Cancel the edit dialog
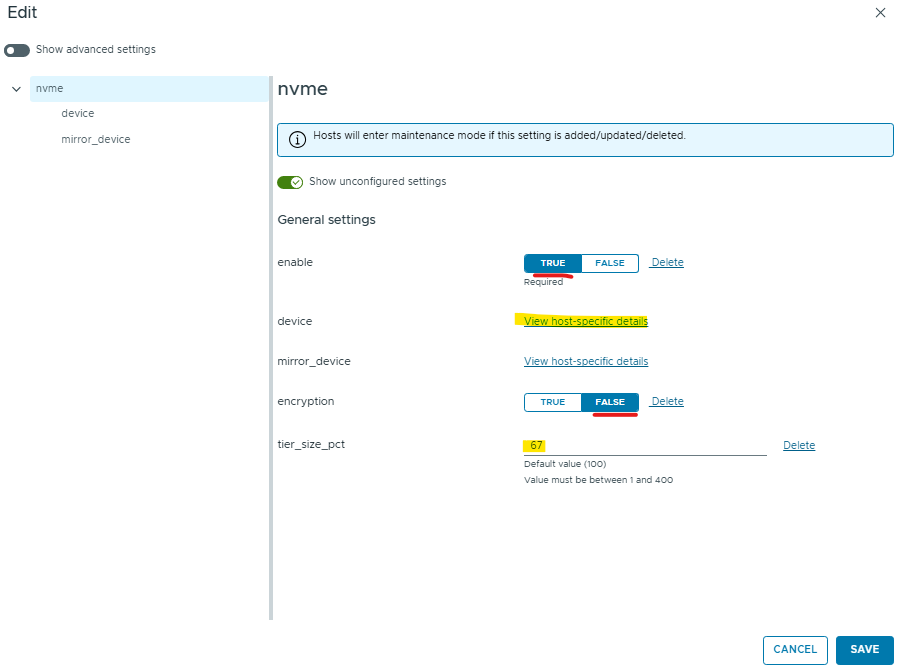Image resolution: width=900 pixels, height=671 pixels. [x=795, y=650]
